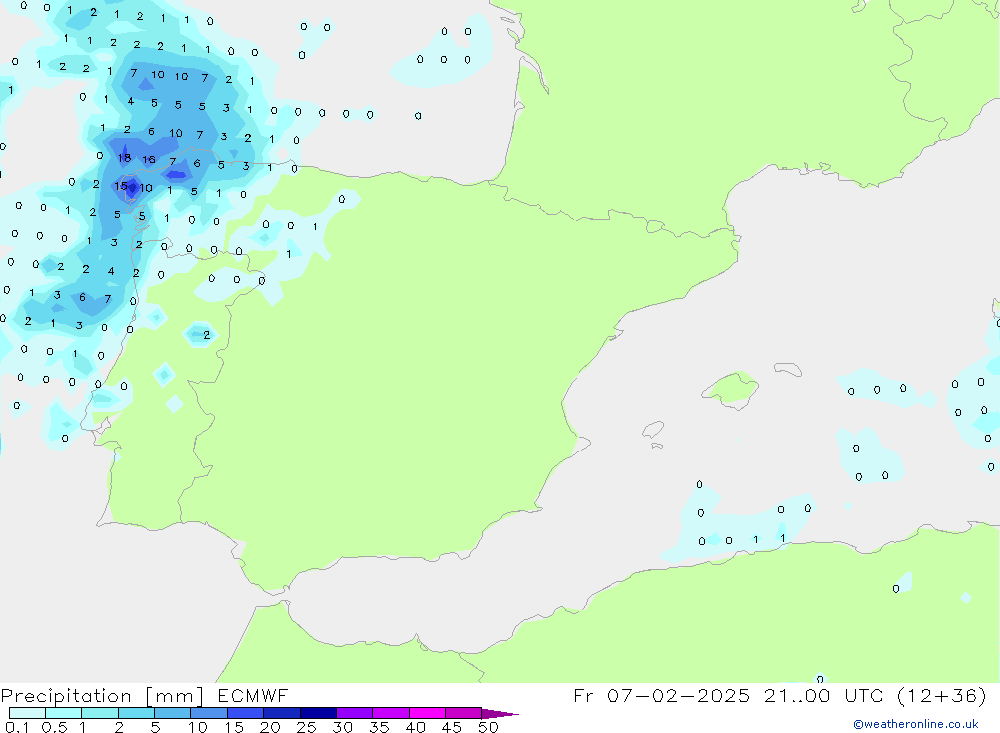Click the 'Precipitation [mm] ECMWF' title text

point(144,696)
